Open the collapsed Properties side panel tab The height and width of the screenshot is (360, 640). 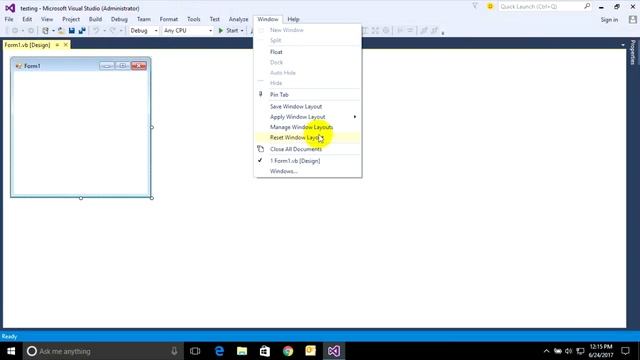(633, 52)
